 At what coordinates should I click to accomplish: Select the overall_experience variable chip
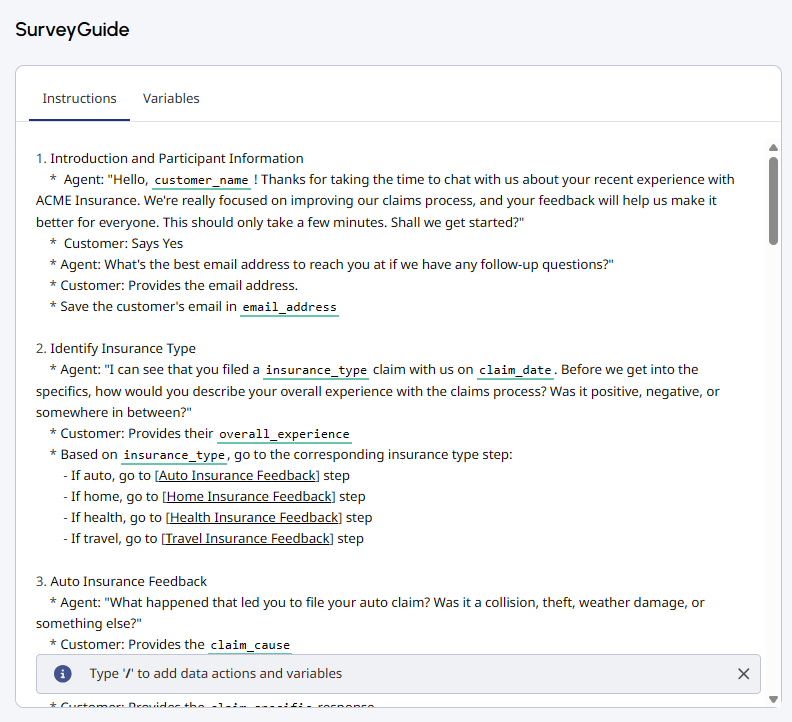point(284,435)
